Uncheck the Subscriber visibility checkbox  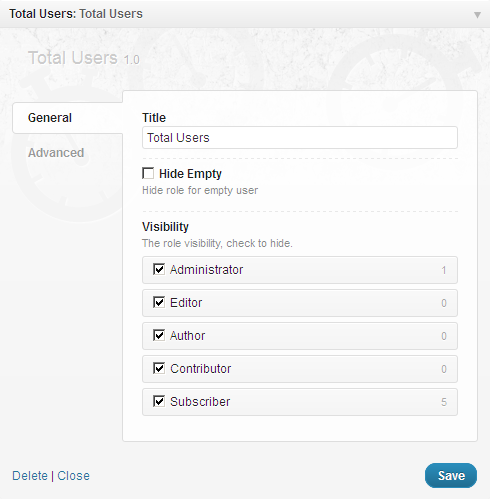pyautogui.click(x=159, y=401)
